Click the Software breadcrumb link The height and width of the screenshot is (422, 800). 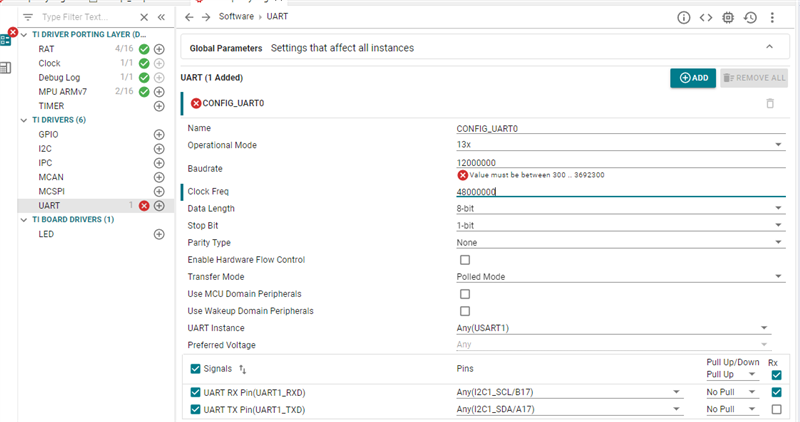coord(236,18)
